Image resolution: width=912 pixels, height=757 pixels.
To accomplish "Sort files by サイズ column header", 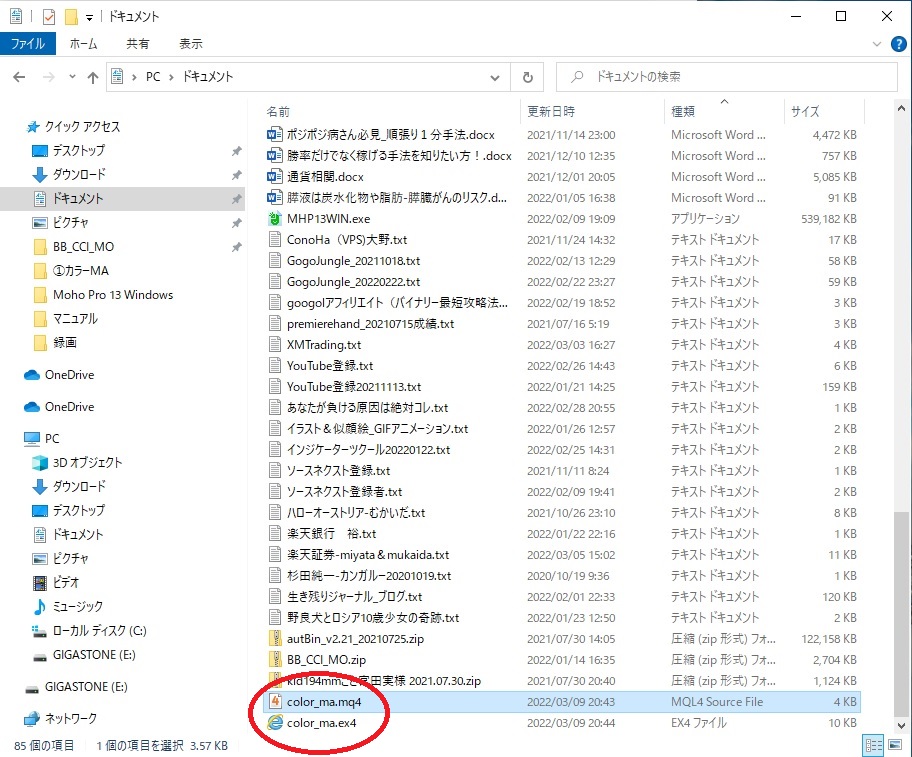I will tap(805, 111).
